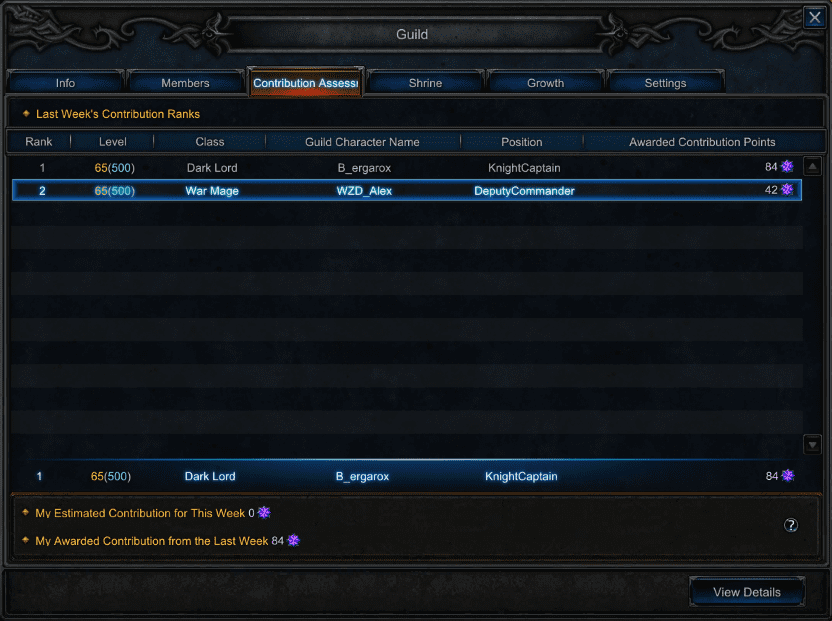Switch to the Settings tab
The image size is (832, 621).
click(665, 83)
